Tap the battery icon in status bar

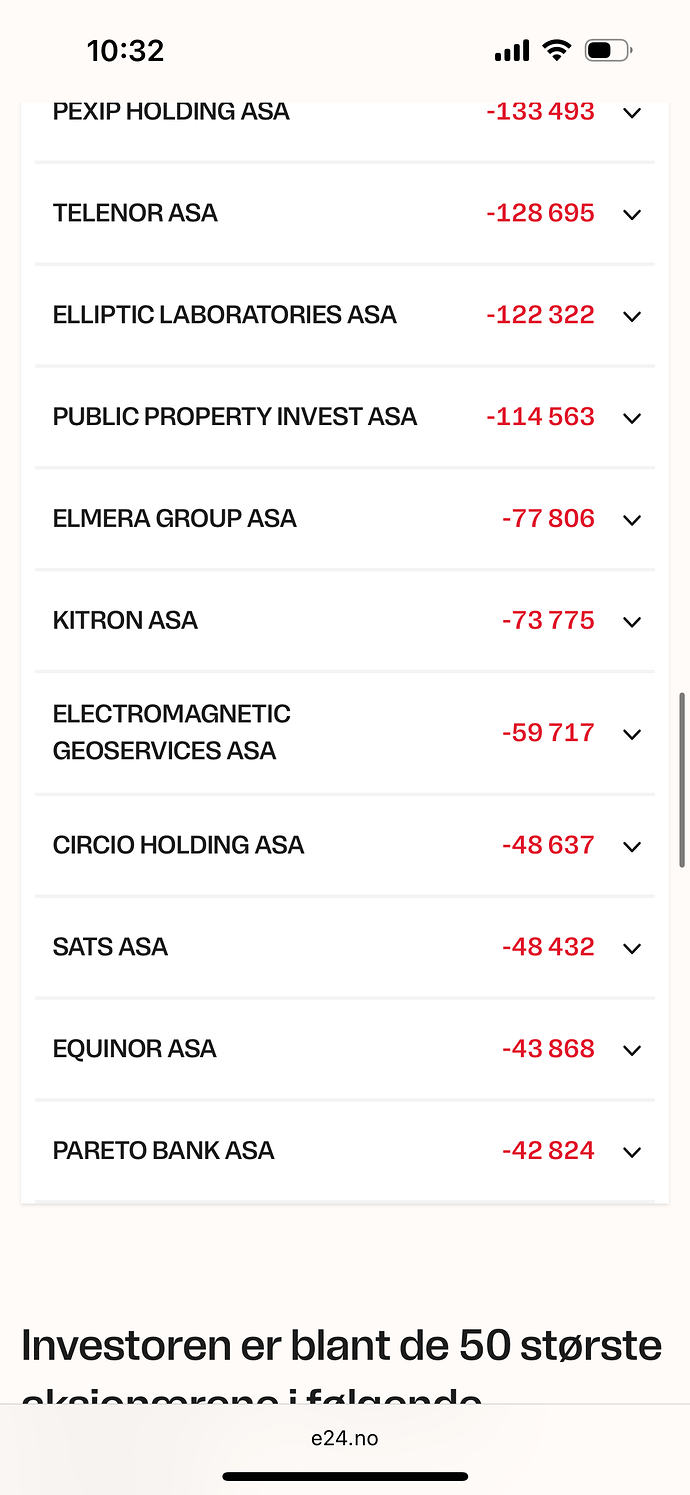click(607, 50)
